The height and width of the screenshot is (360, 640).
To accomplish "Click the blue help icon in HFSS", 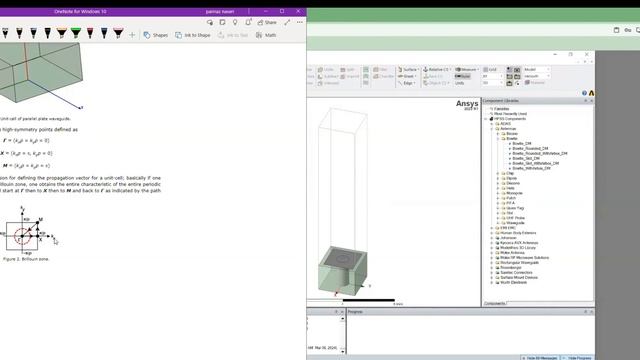I will click(584, 93).
